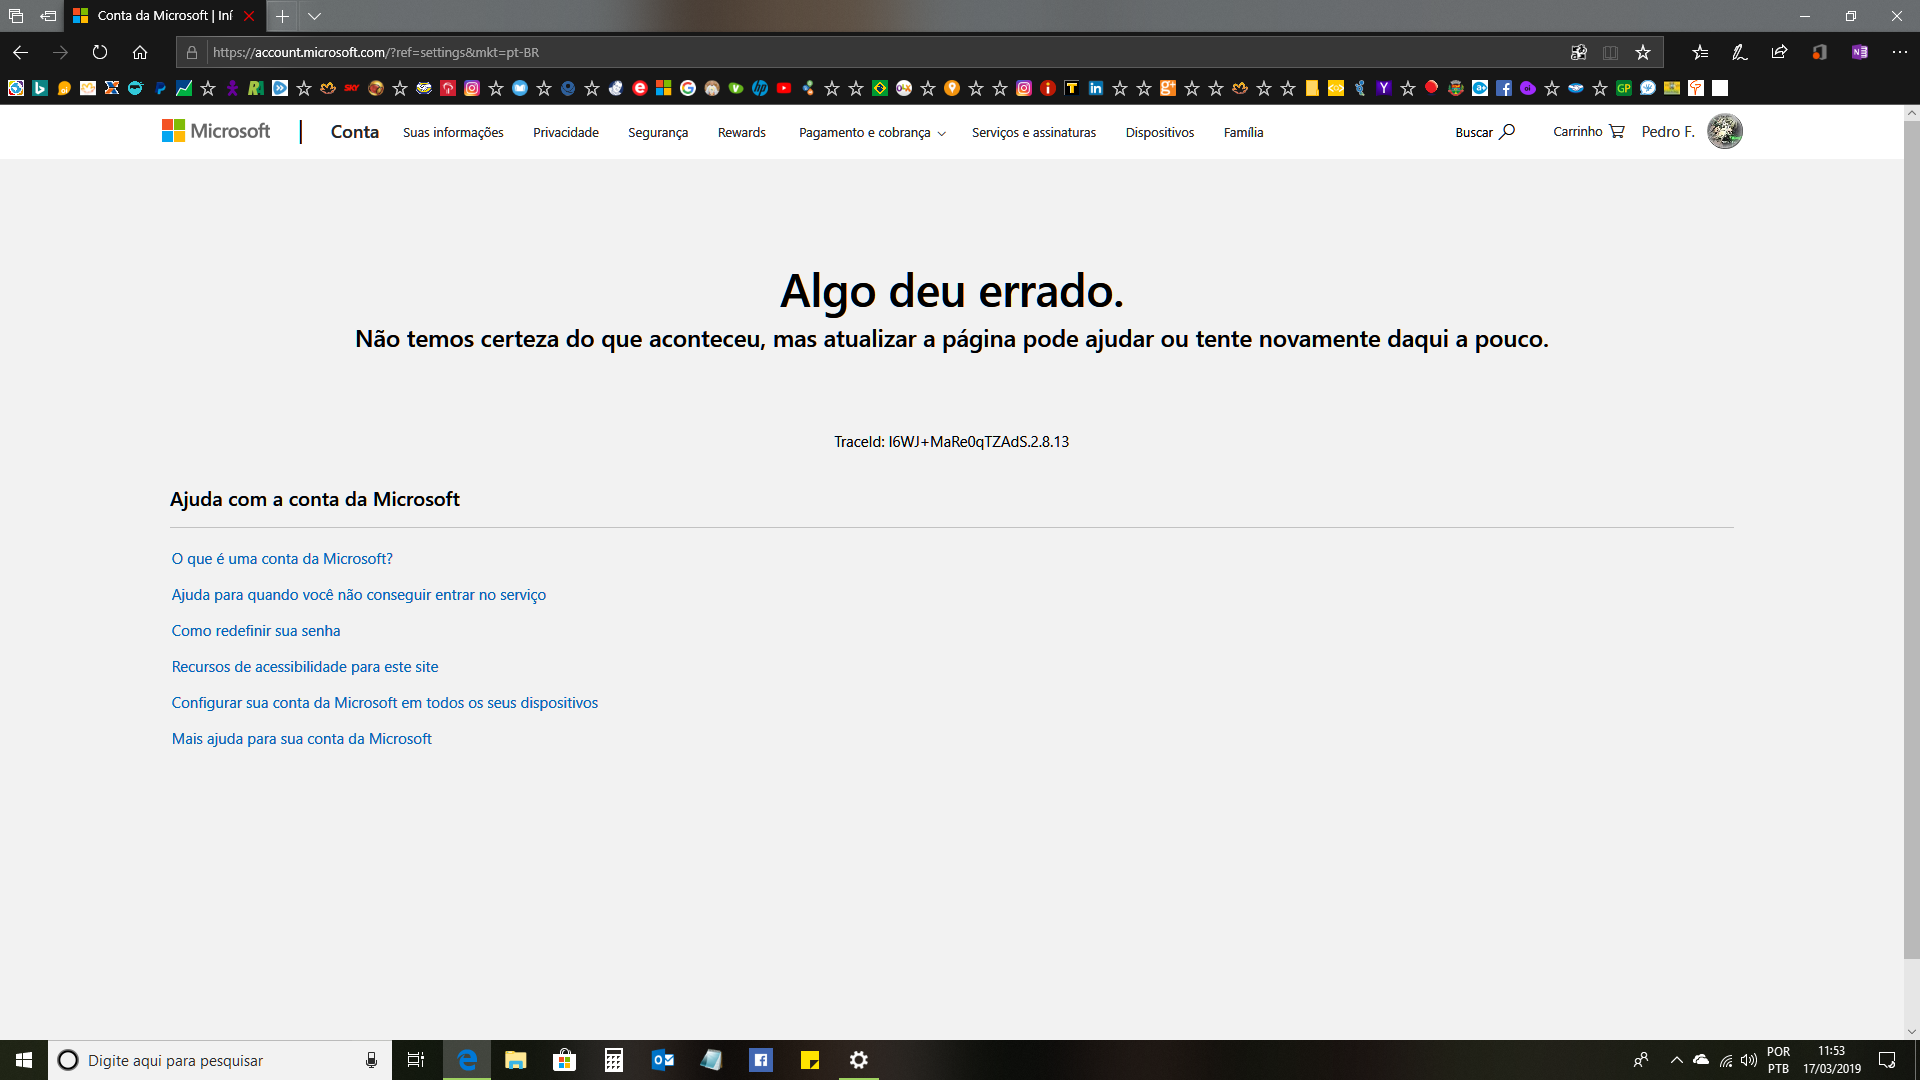Open 'Mais ajuda para sua conta da Microsoft'
Viewport: 1920px width, 1080px height.
point(302,739)
